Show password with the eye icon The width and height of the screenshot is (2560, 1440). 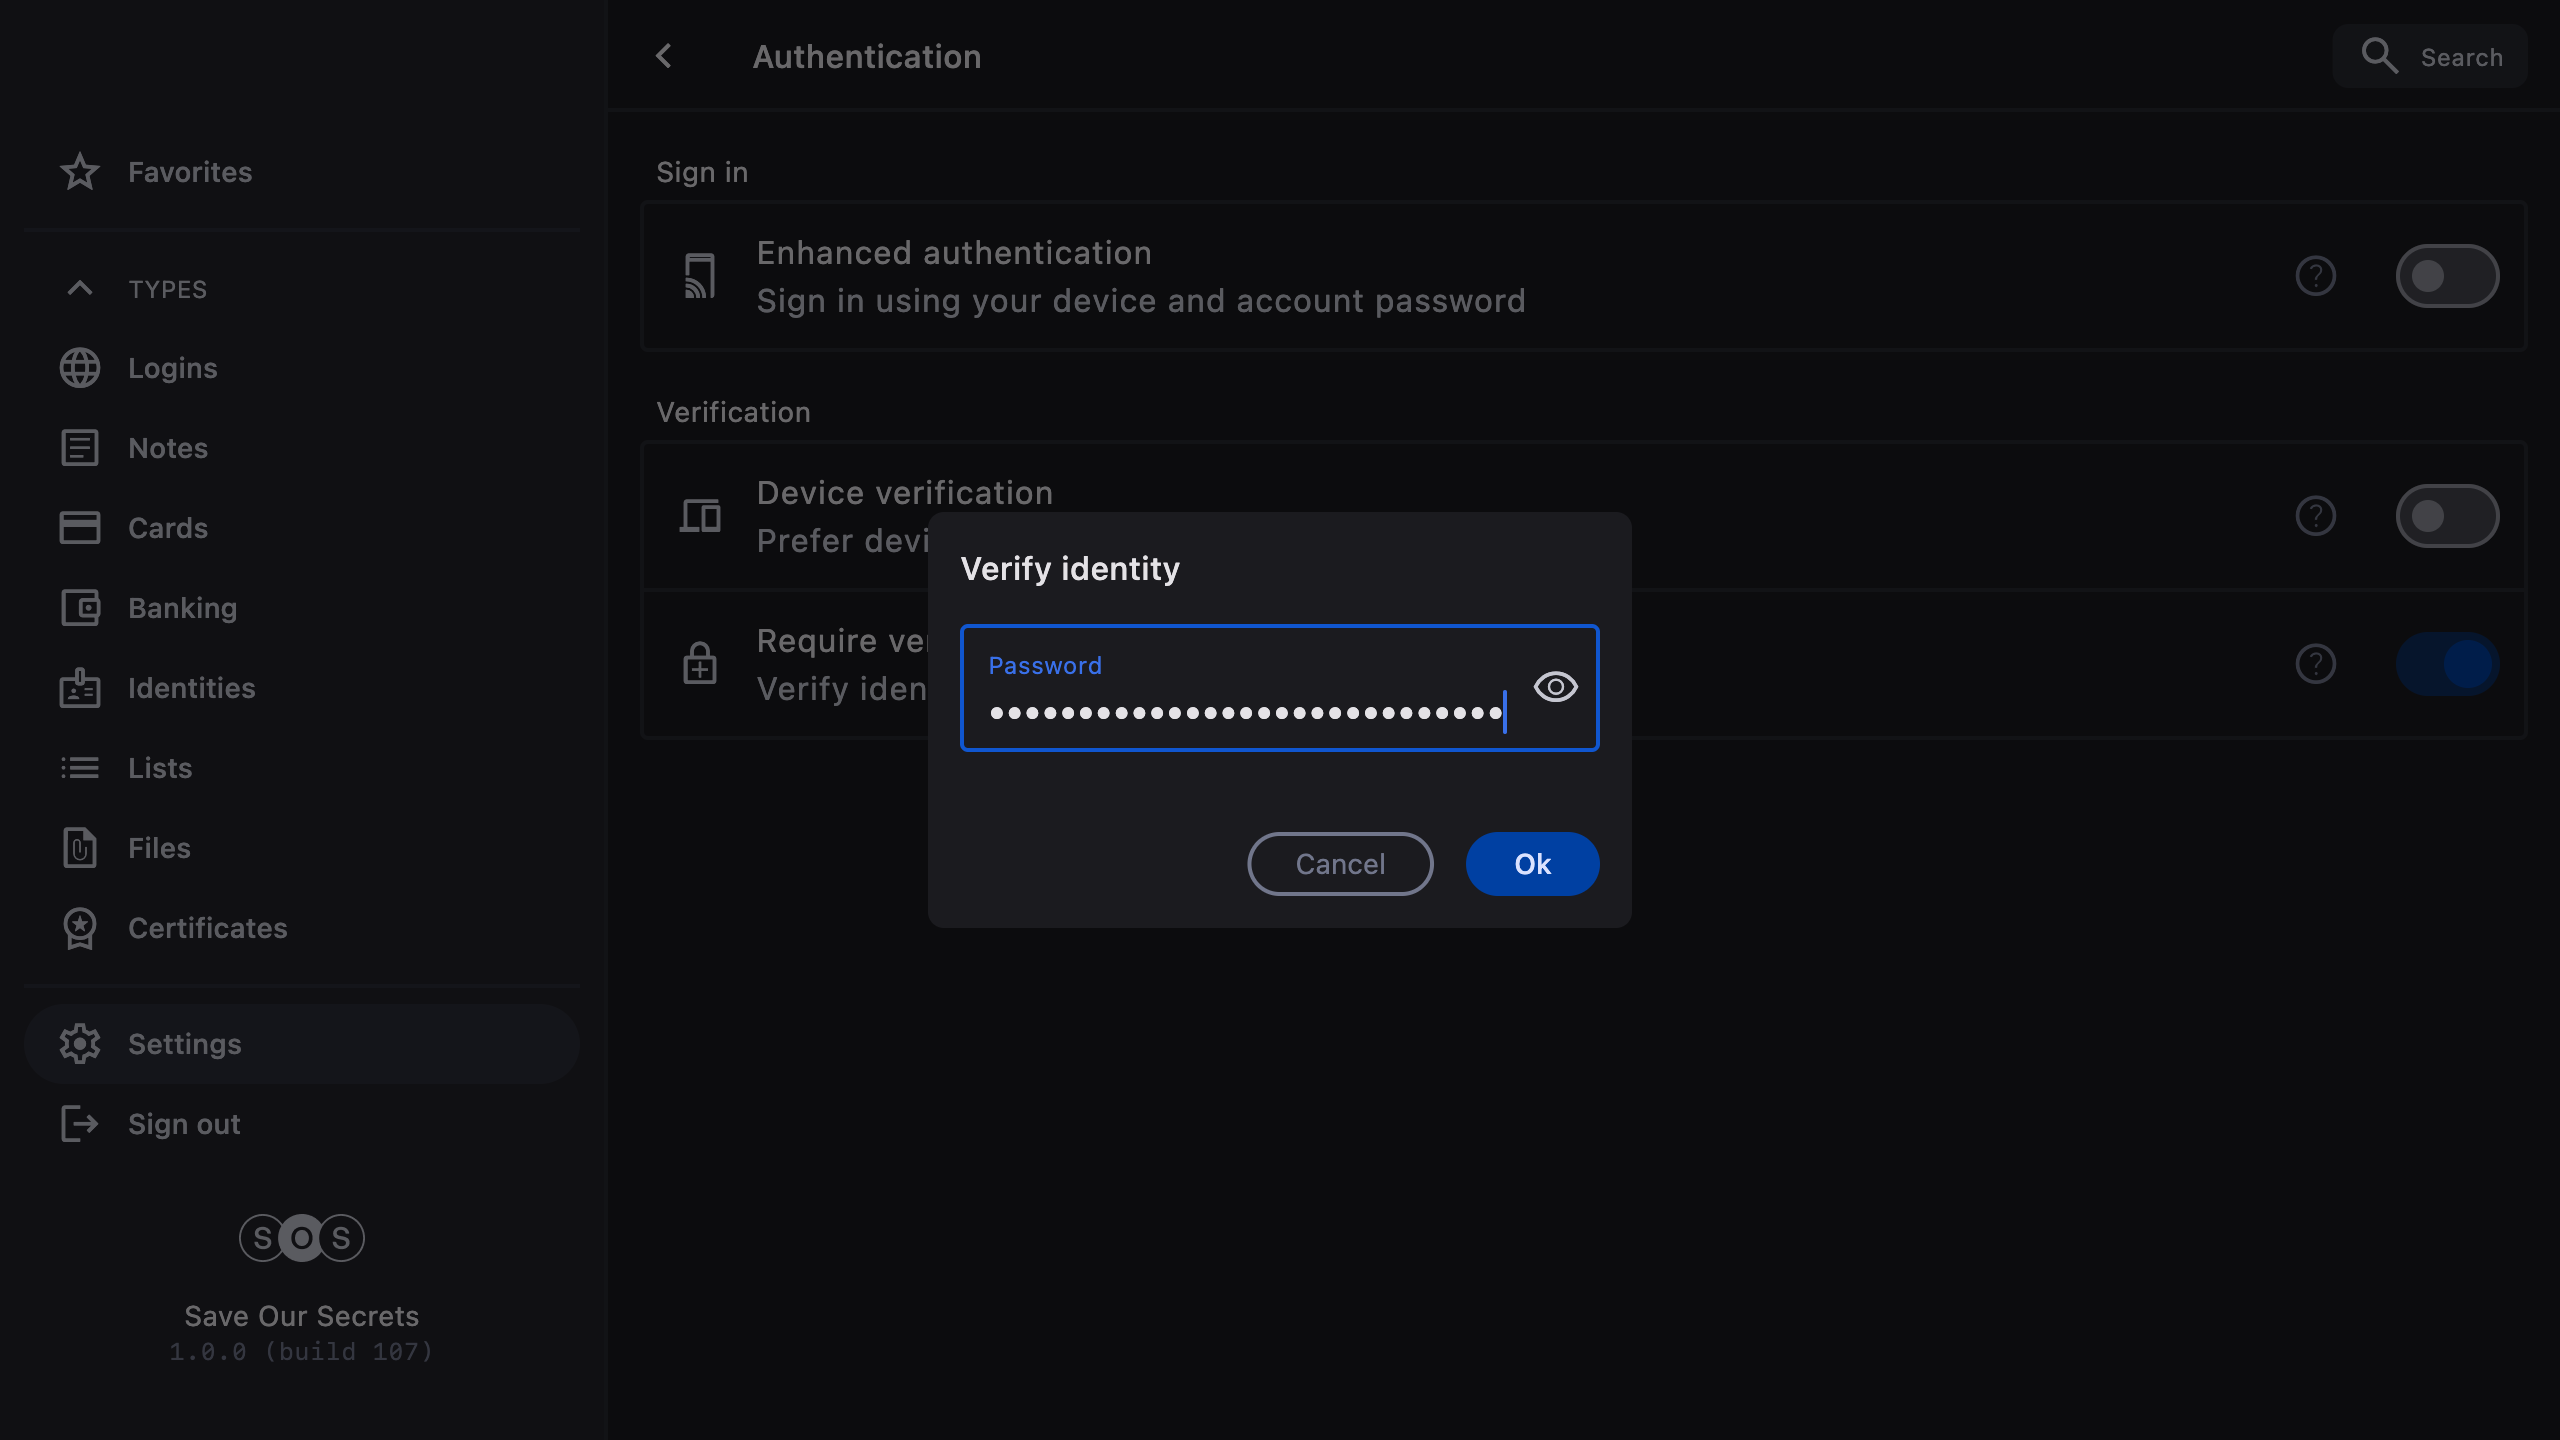(x=1555, y=687)
